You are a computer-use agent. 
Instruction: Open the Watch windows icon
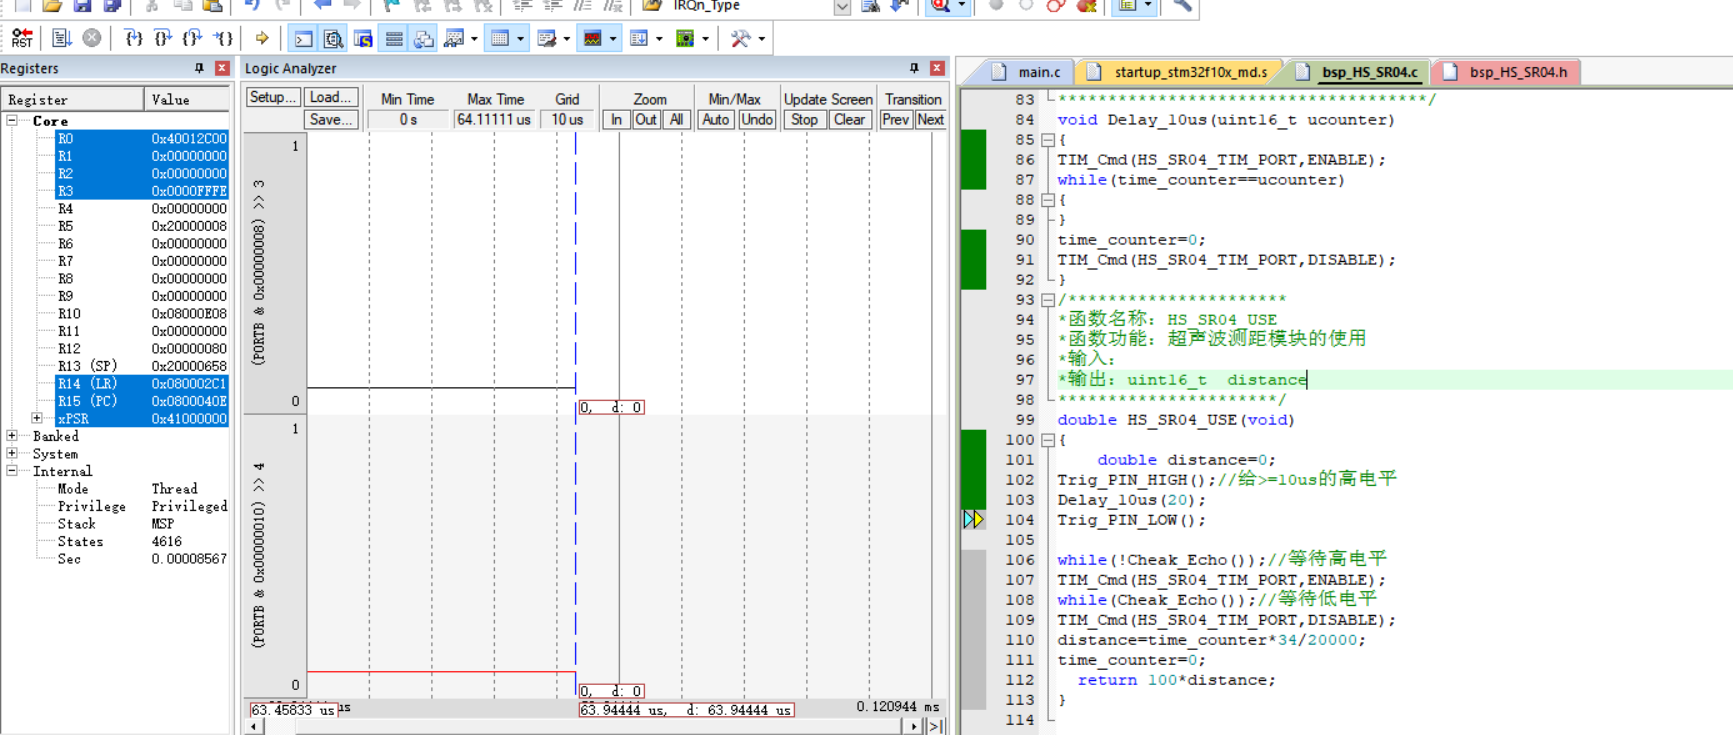[454, 38]
